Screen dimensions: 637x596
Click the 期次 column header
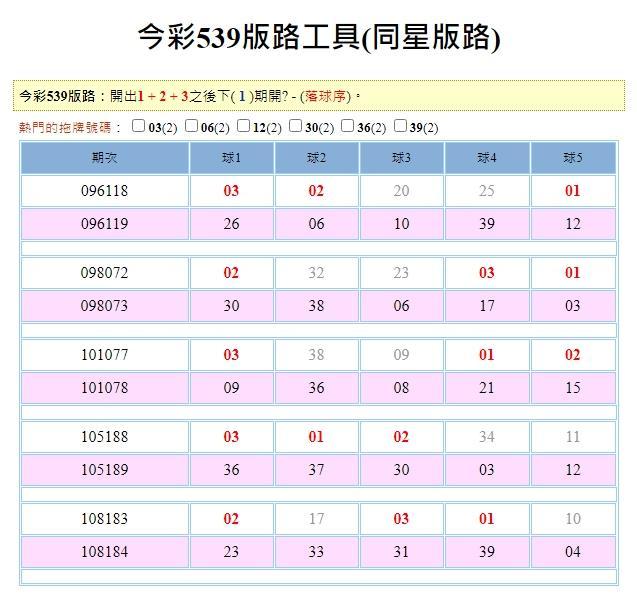point(105,158)
